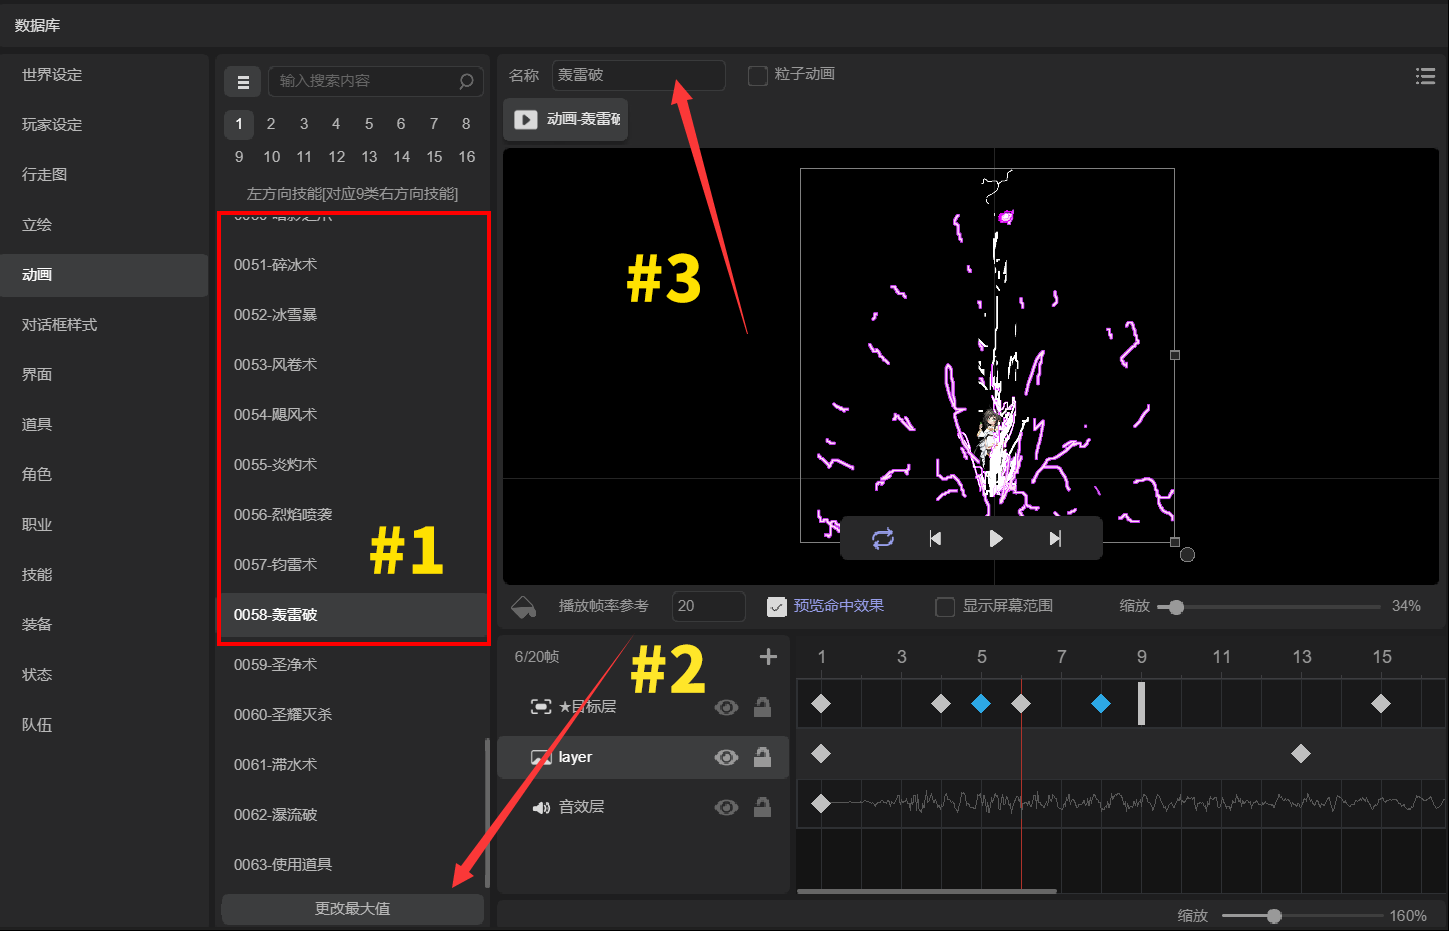Add a new layer with plus icon
This screenshot has width=1449, height=931.
[768, 657]
